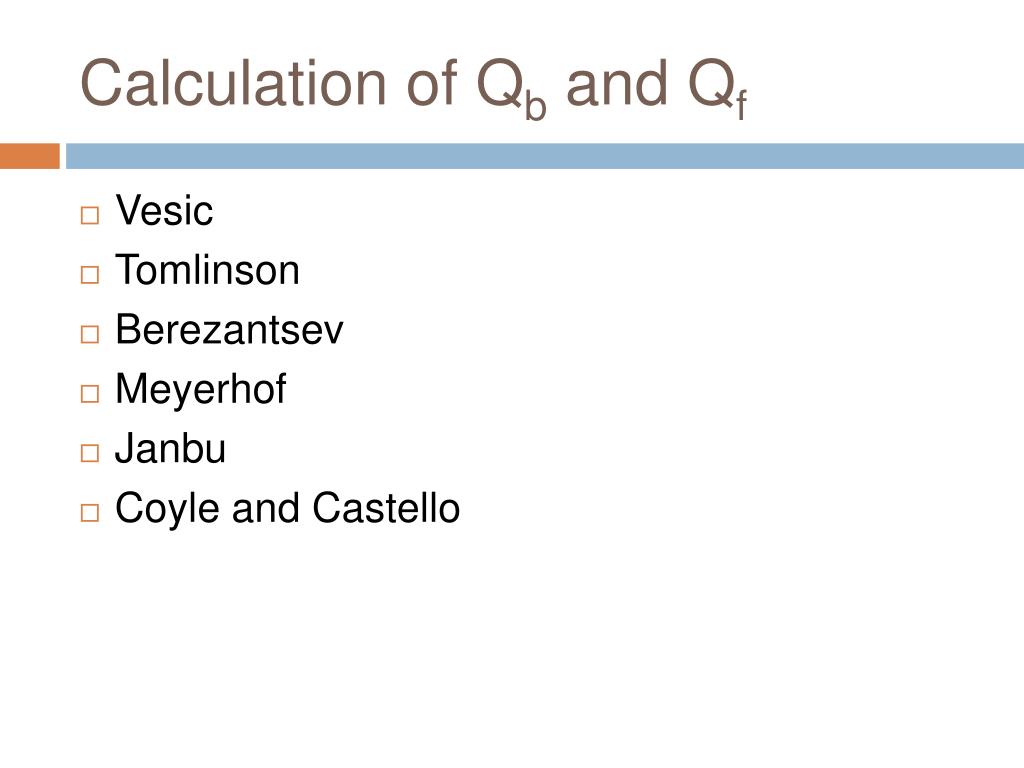Click the word 'Calculation' in the title
1024x768 pixels.
coord(234,84)
